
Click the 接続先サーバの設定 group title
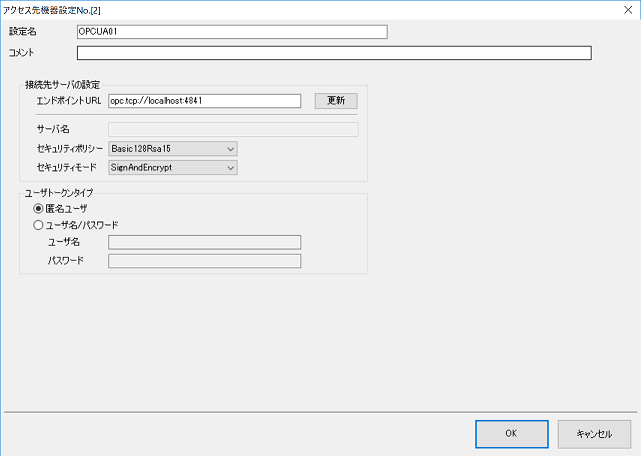point(63,85)
